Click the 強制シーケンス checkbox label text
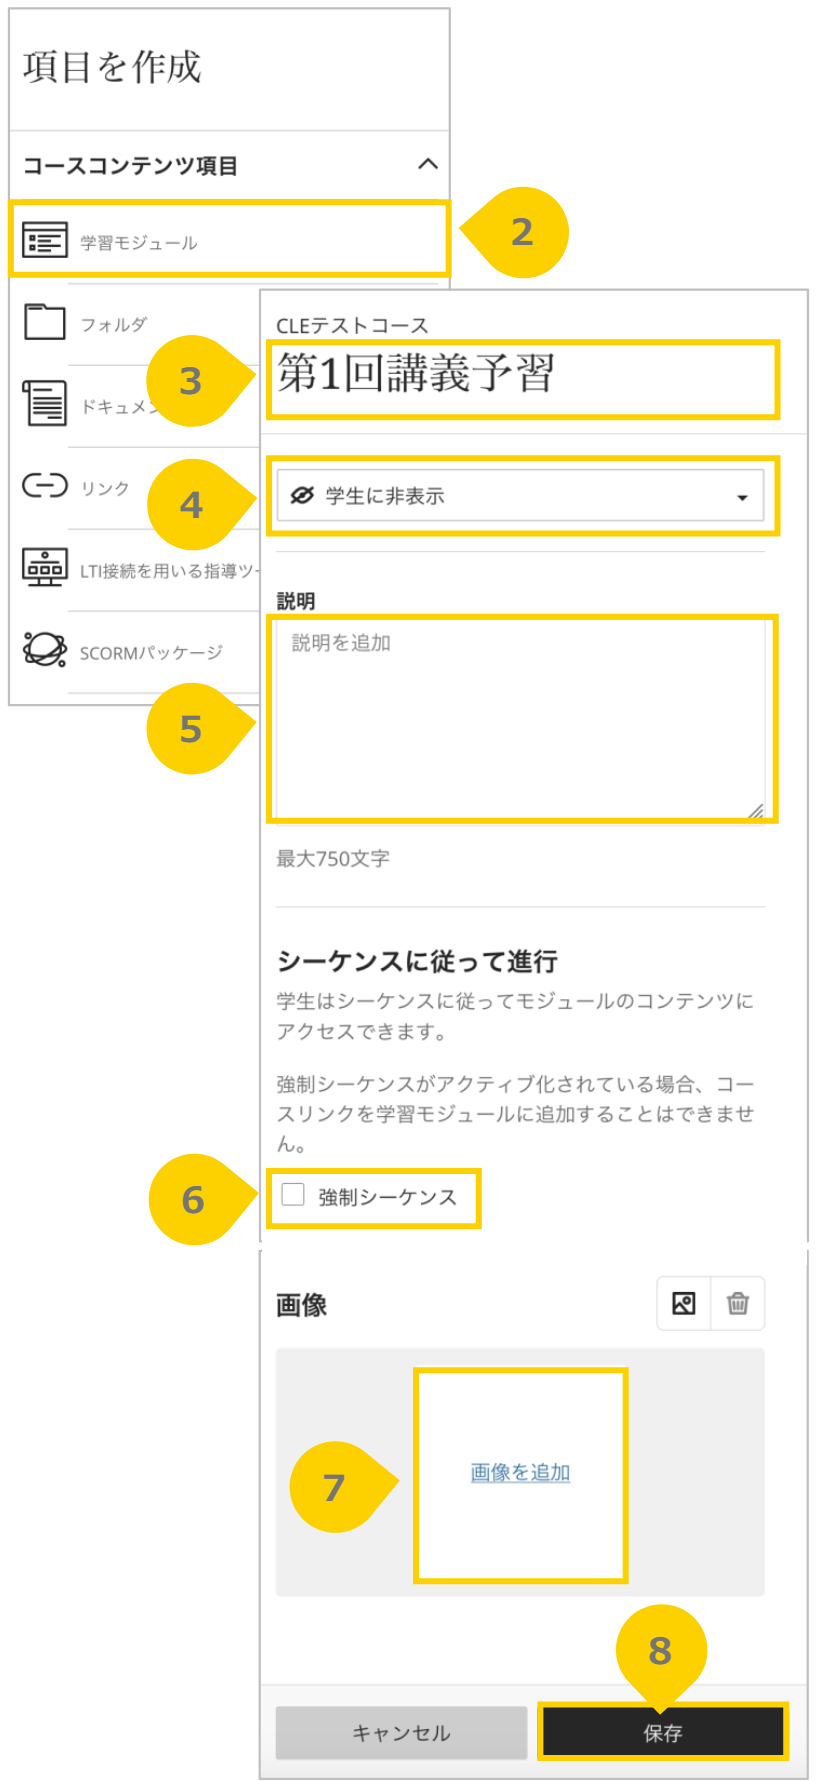 (x=387, y=1196)
